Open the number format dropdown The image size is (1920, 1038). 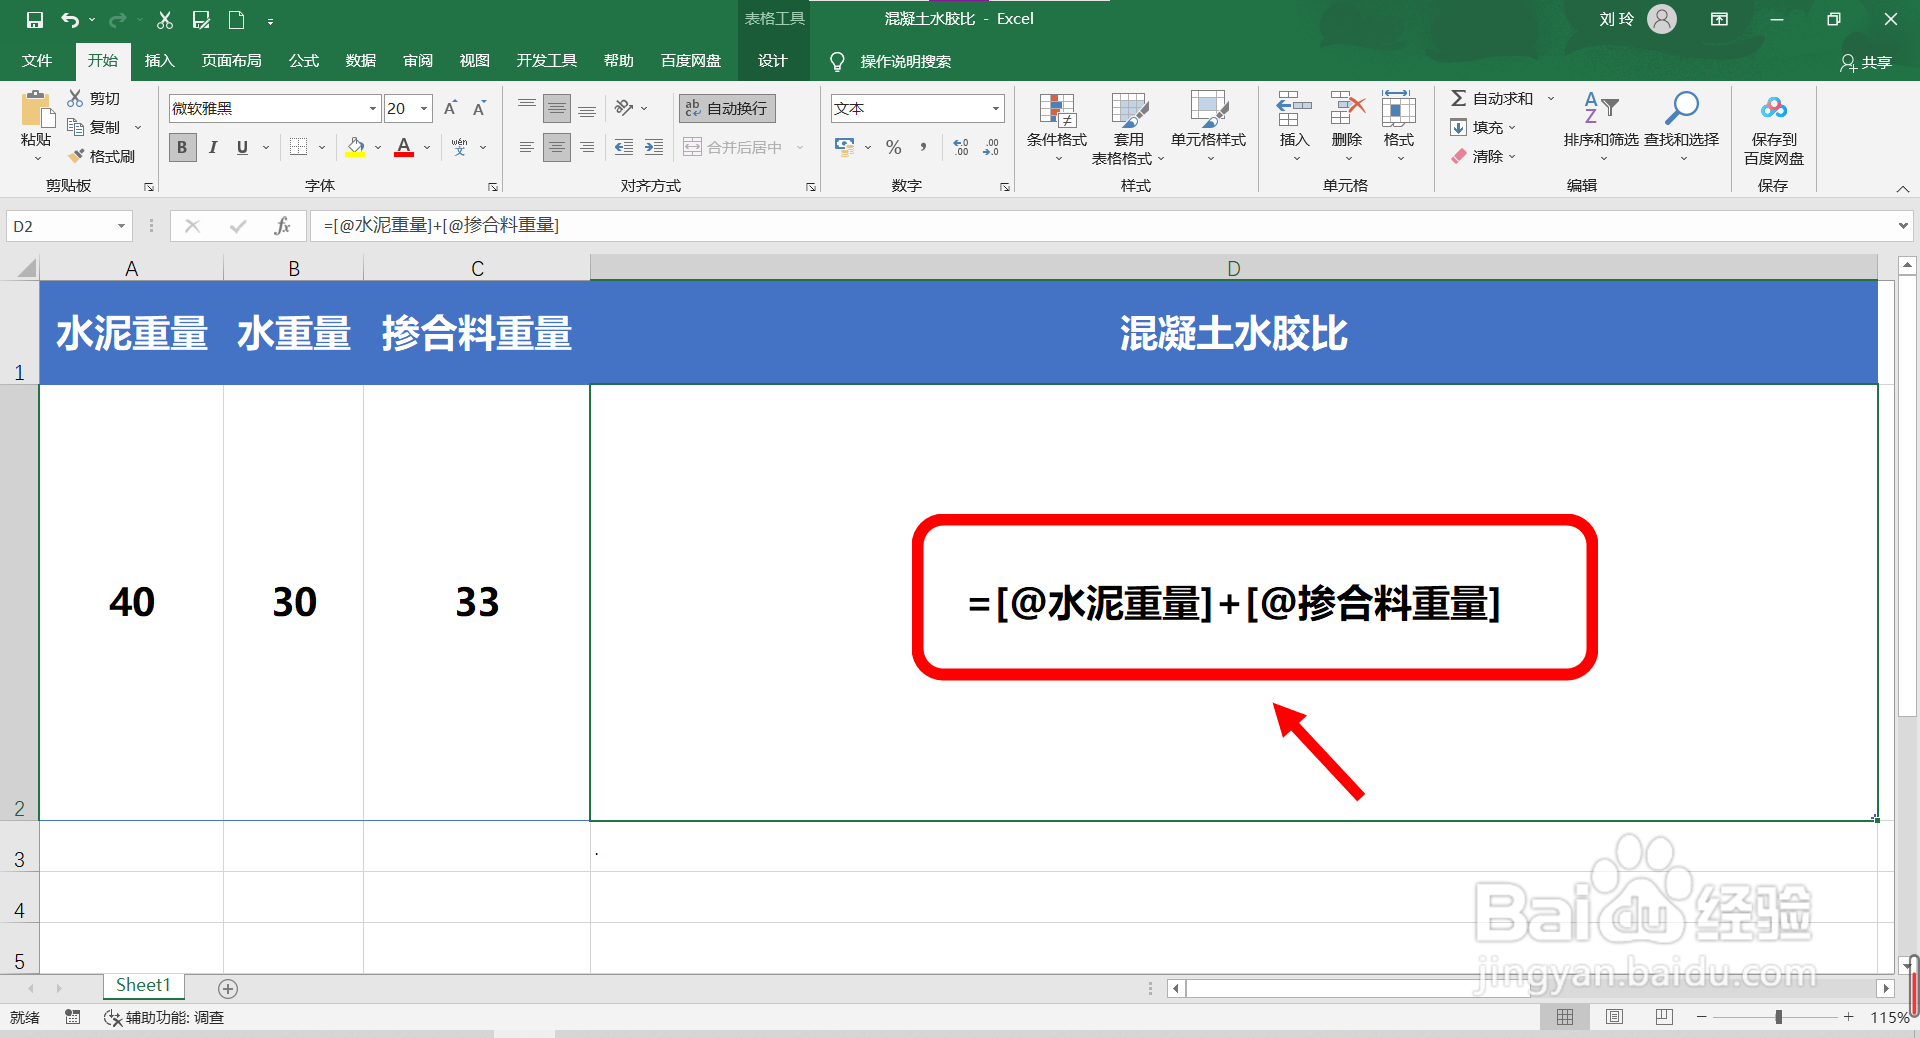pos(993,108)
